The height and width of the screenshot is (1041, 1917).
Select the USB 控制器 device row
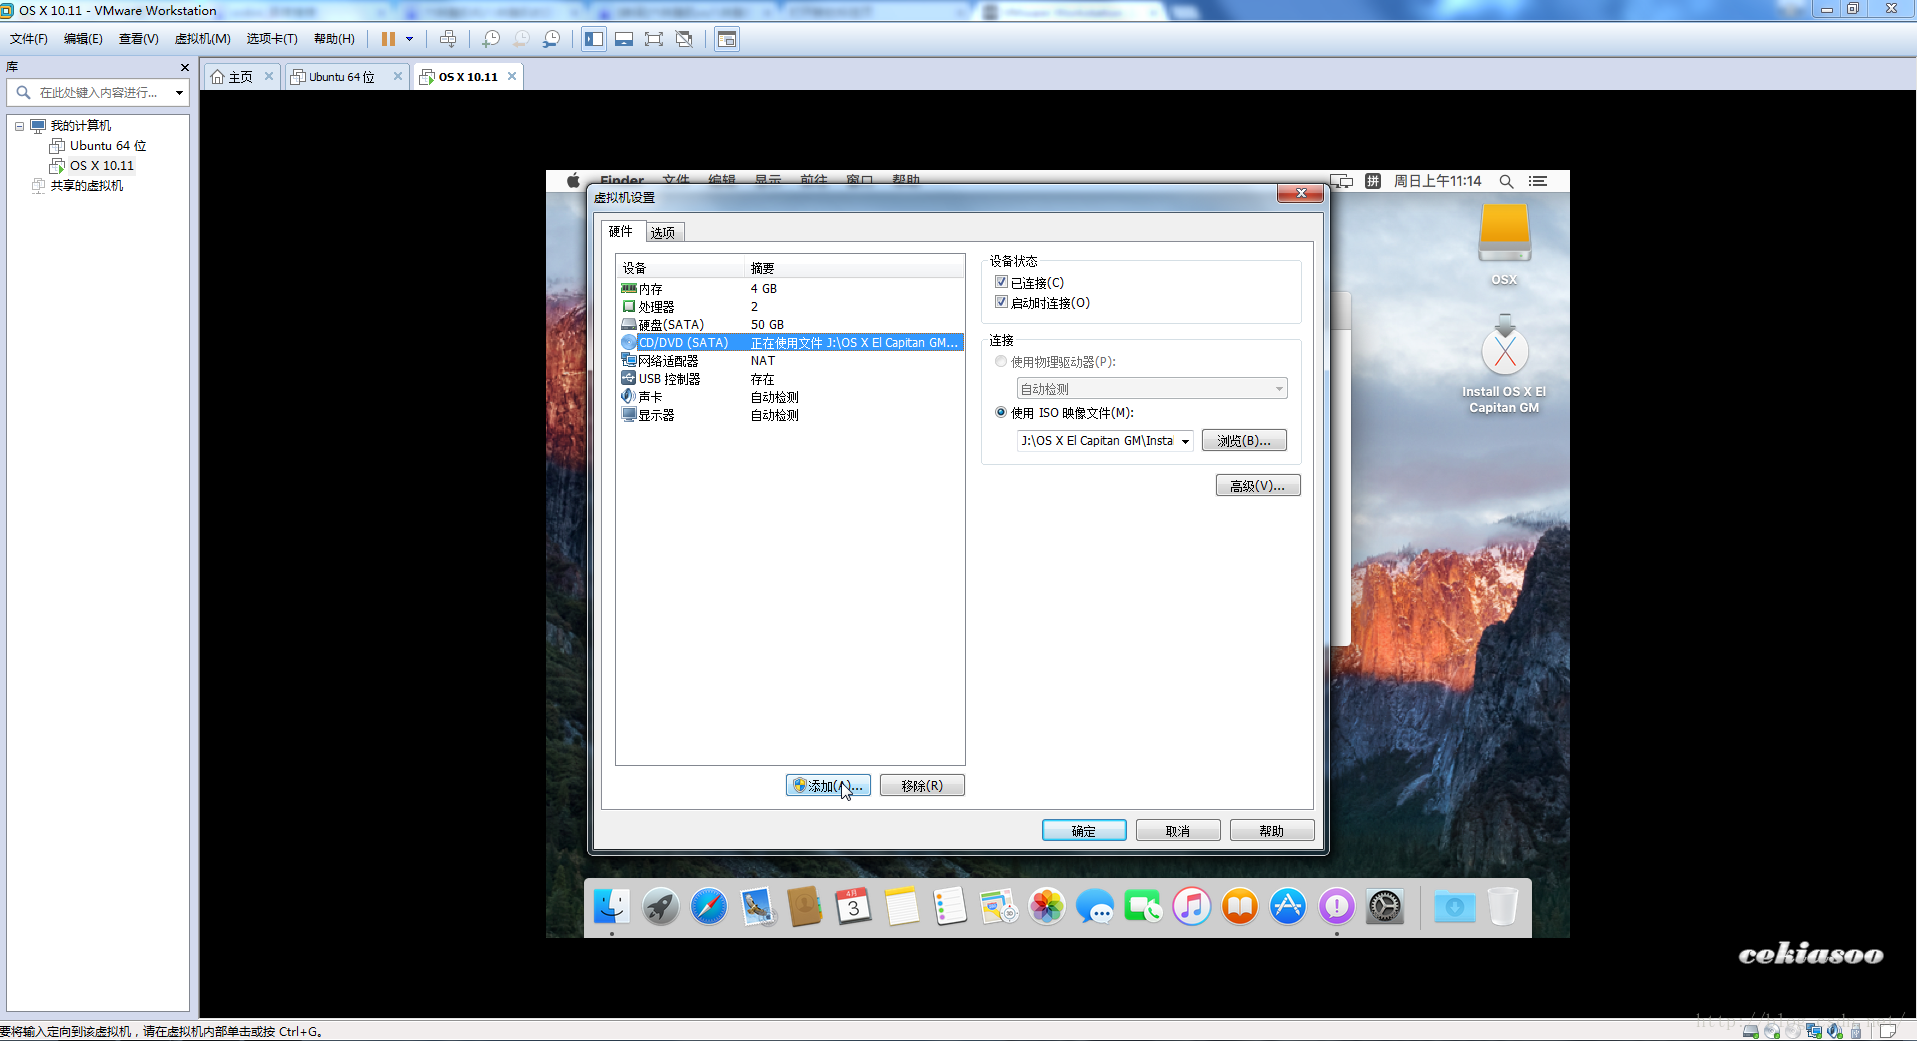pos(790,379)
